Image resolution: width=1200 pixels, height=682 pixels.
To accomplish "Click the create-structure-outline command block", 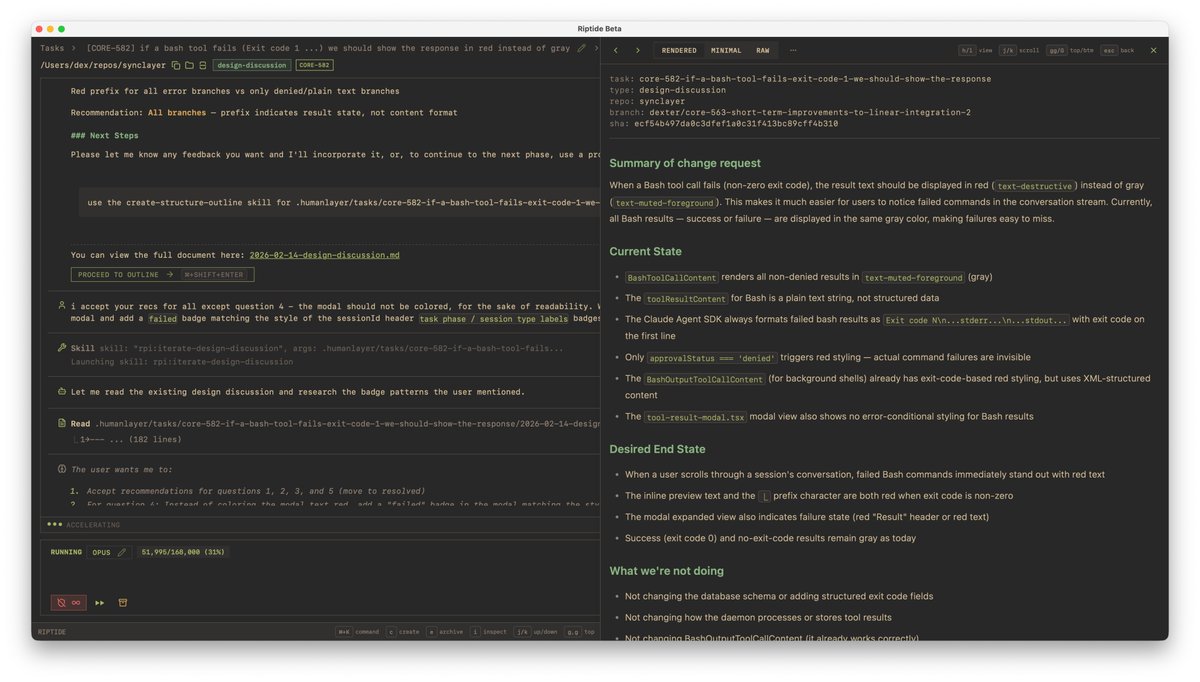I will 340,203.
